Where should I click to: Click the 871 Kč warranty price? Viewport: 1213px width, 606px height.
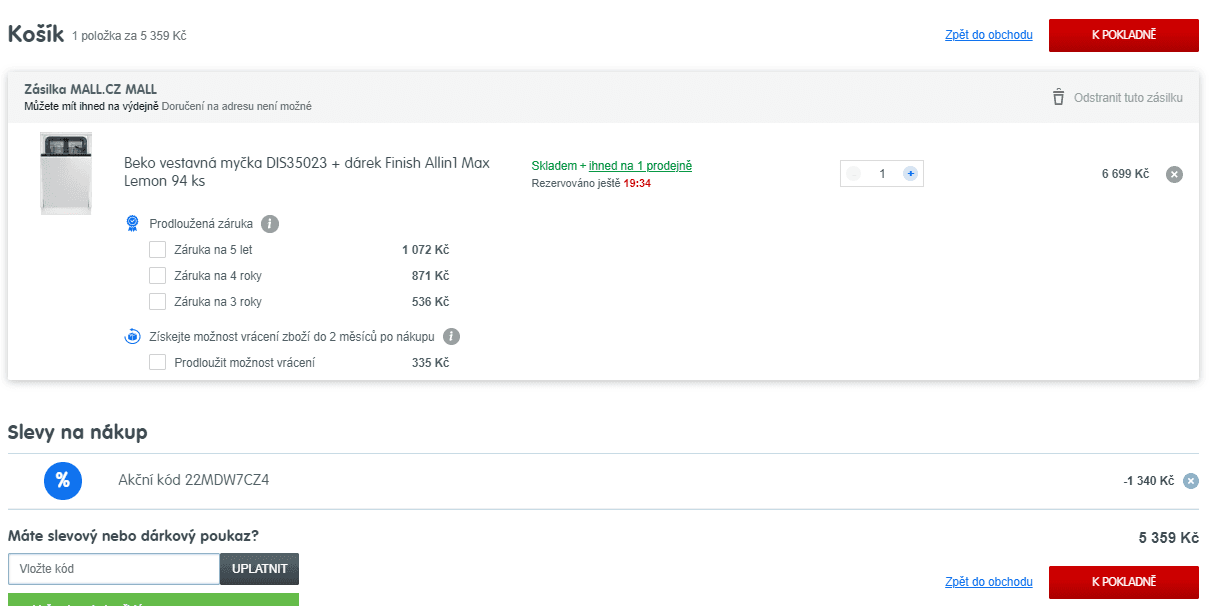[x=431, y=276]
